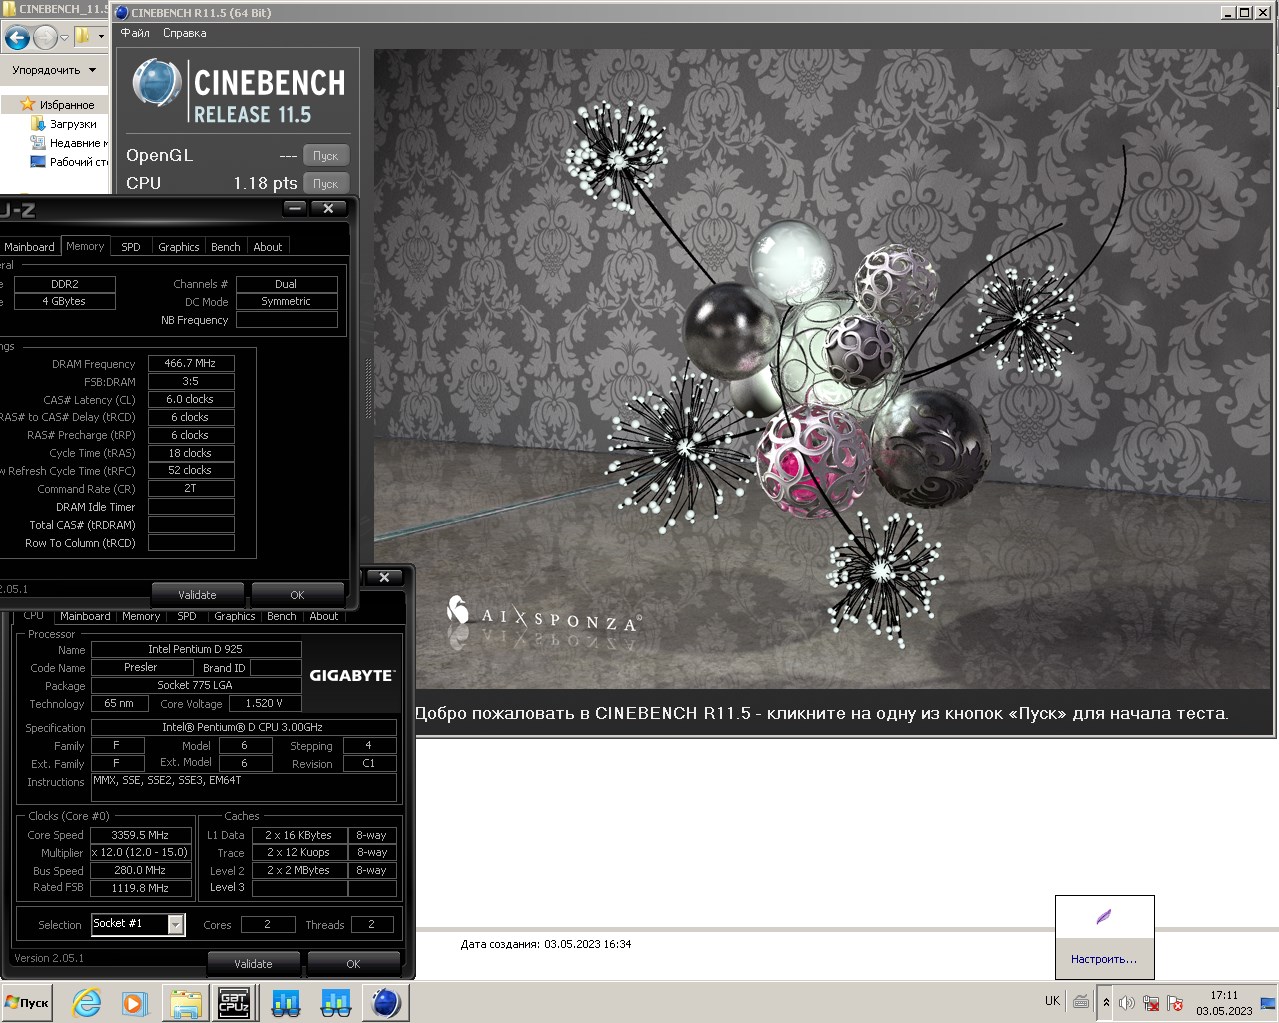Open the Файл menu in Cinebench
Viewport: 1279px width, 1023px height.
135,33
